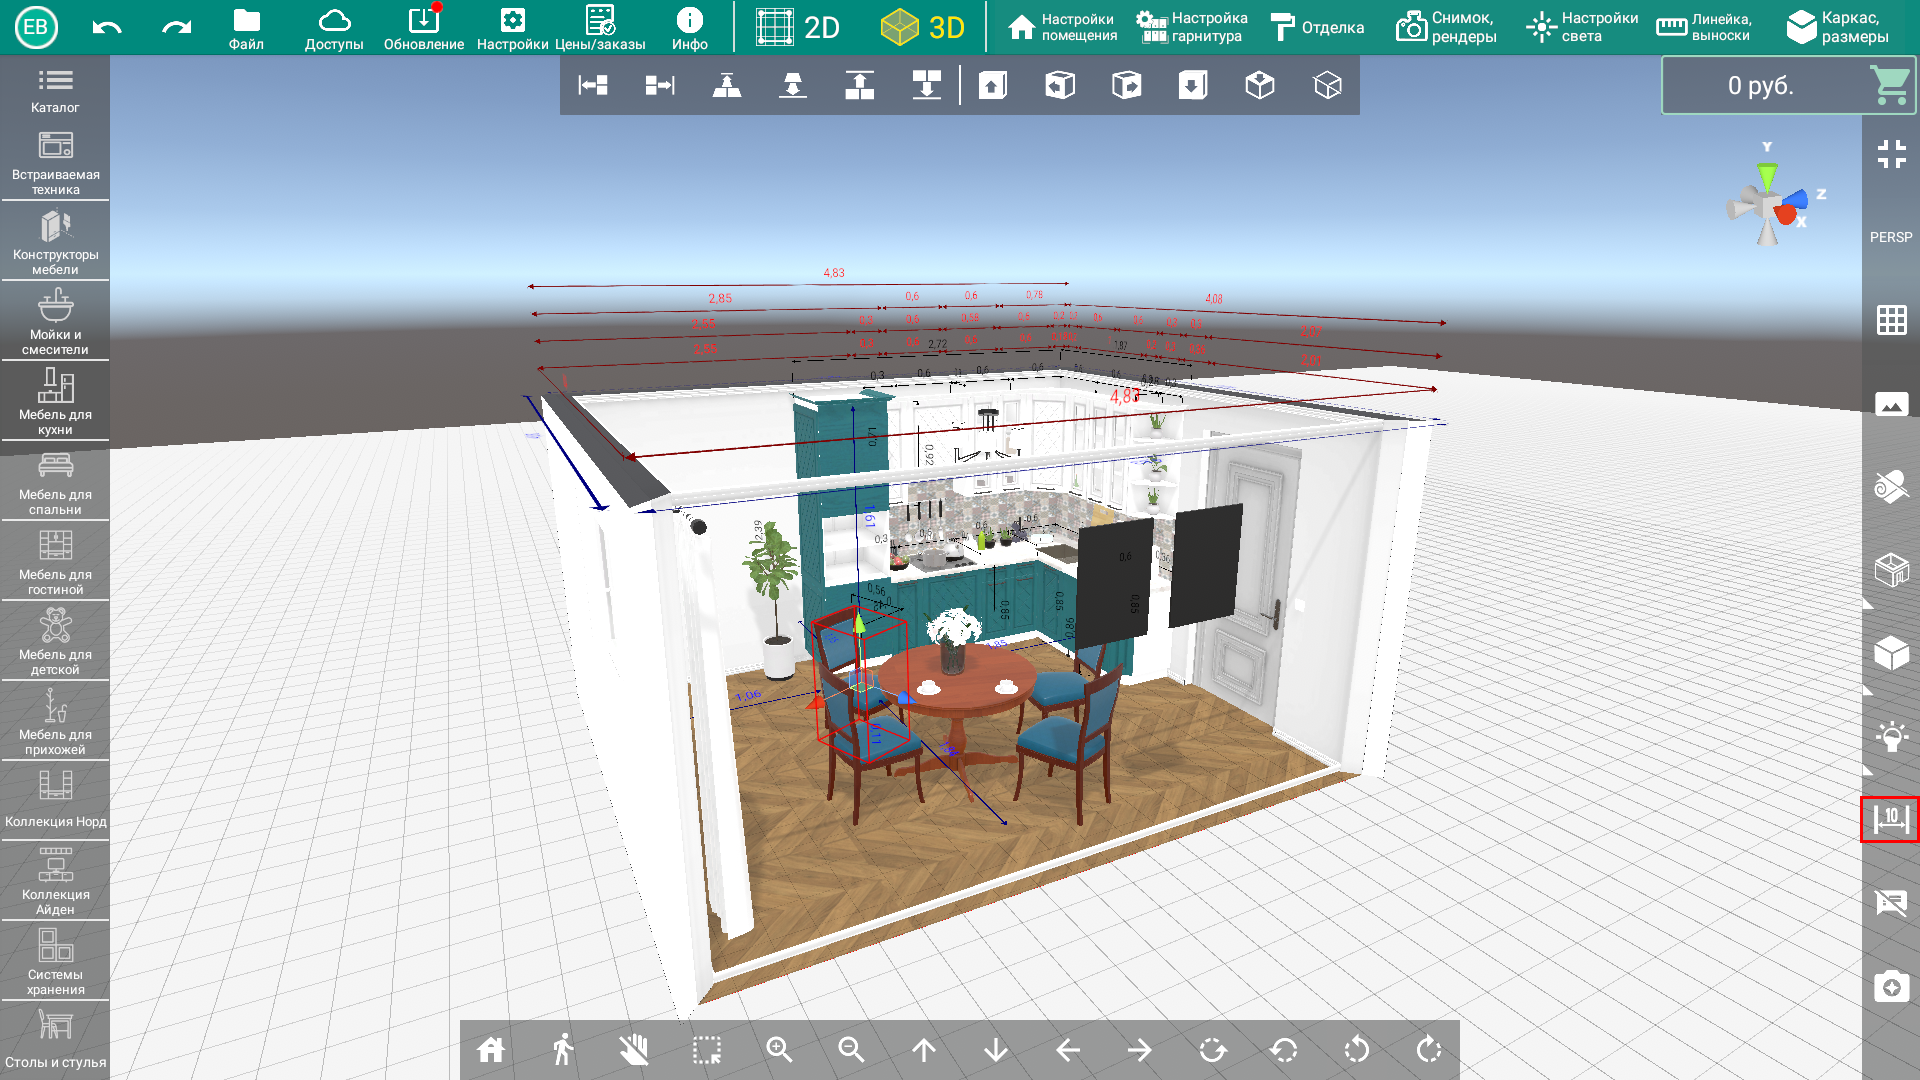The width and height of the screenshot is (1920, 1080).
Task: Select the wireframe cube icon
Action: pos(1328,85)
